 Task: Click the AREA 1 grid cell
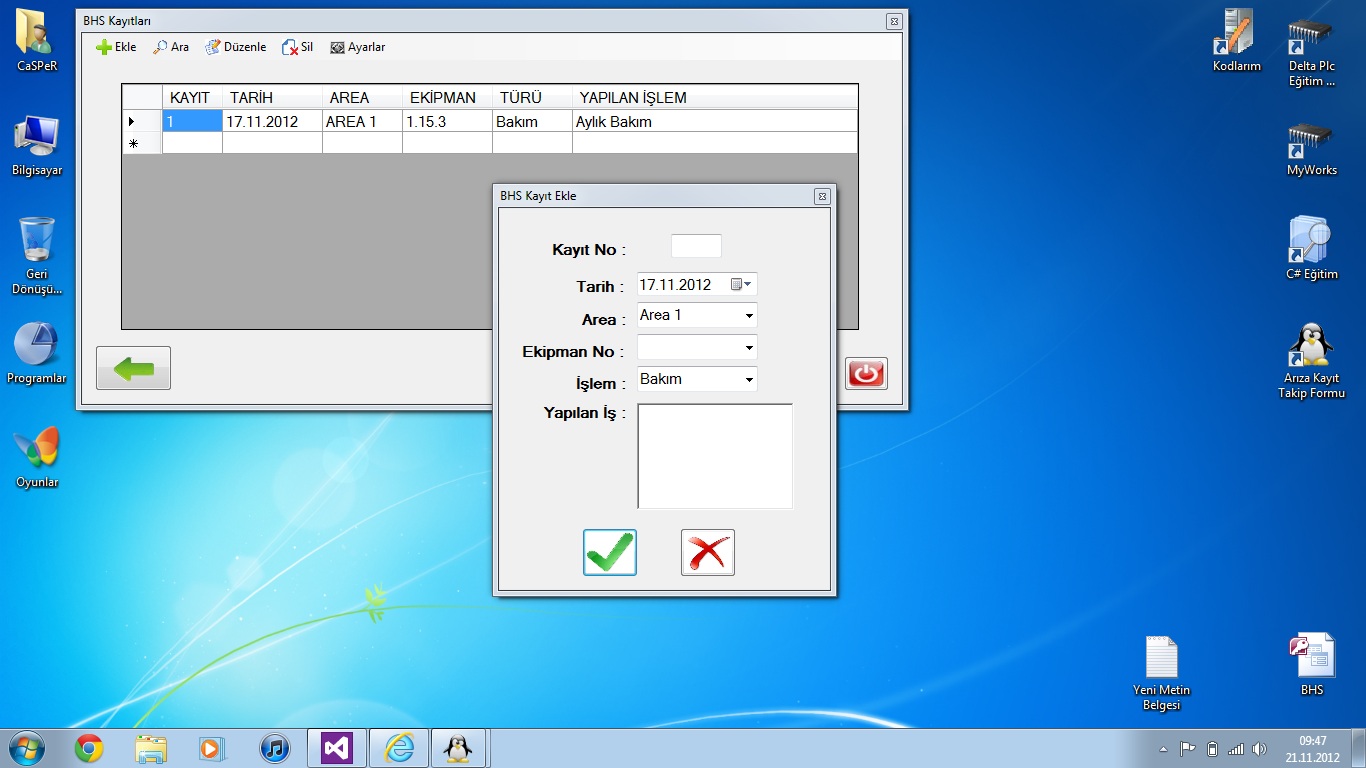point(362,121)
